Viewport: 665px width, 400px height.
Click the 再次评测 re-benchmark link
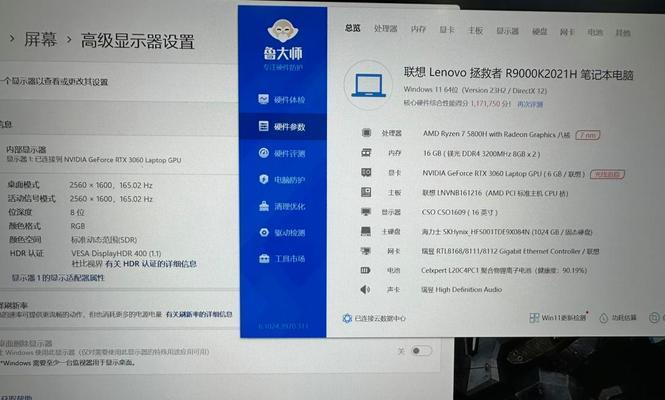tap(530, 104)
